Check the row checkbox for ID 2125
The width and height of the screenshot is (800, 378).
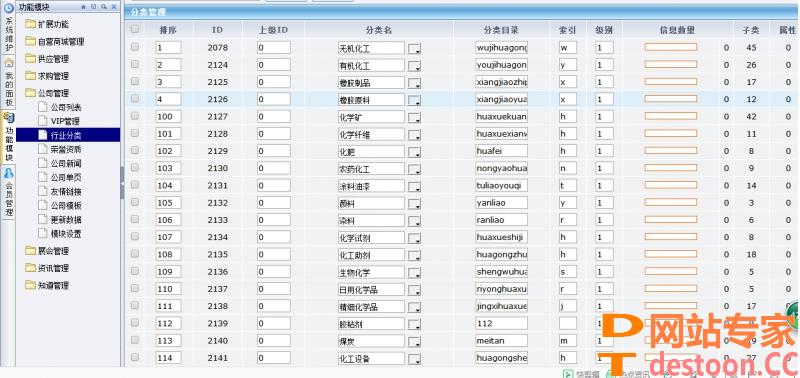pyautogui.click(x=135, y=82)
